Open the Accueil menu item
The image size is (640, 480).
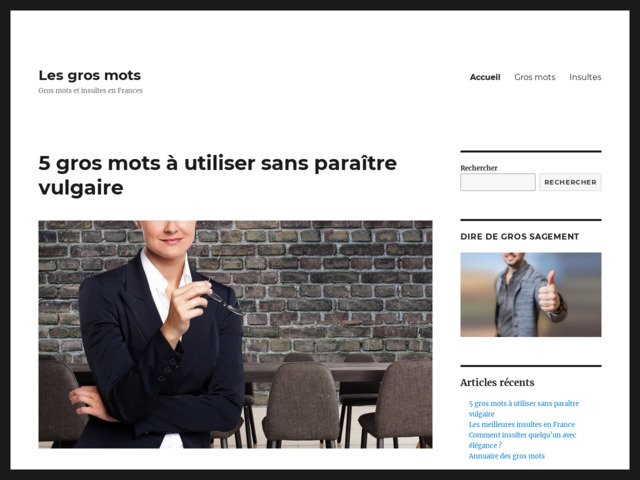(485, 77)
